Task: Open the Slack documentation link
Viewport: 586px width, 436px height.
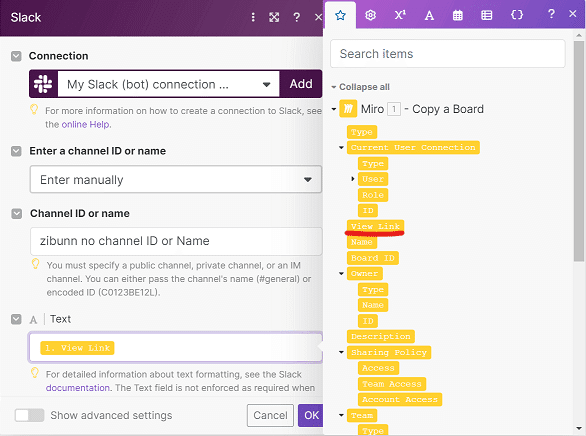Action: coord(78,388)
